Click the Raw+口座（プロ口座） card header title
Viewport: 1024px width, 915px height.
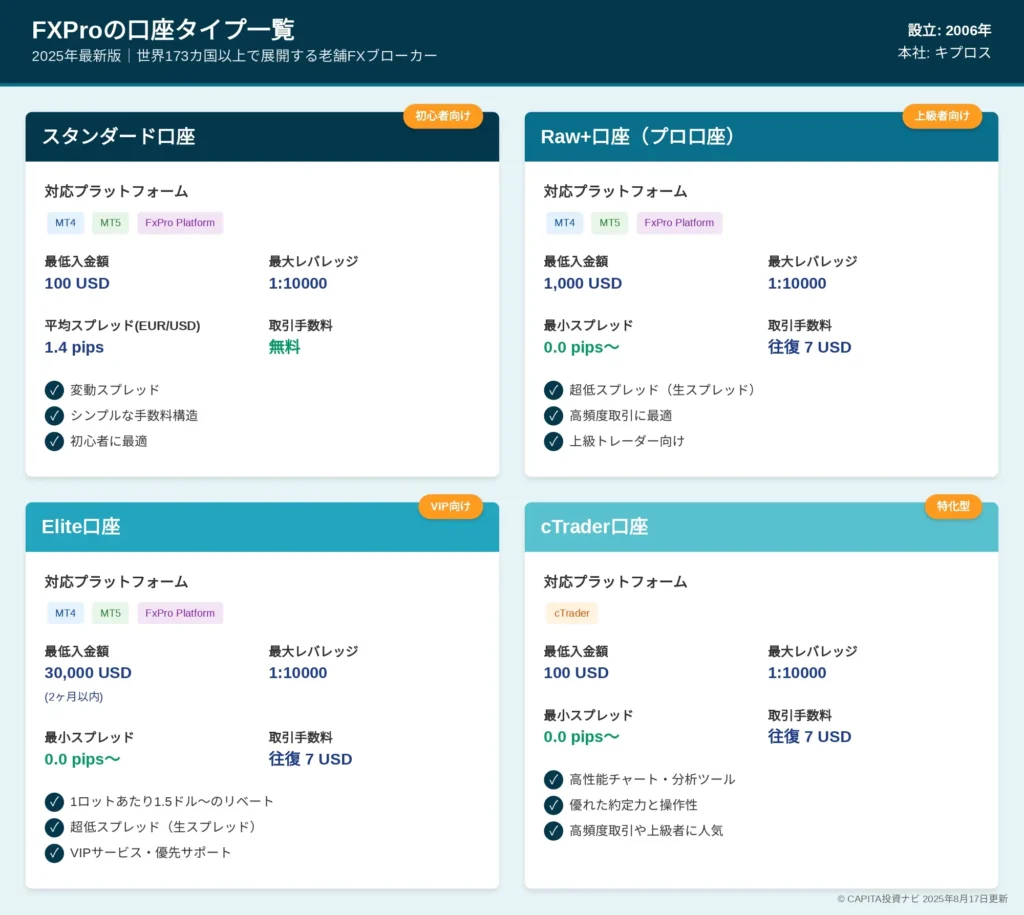637,136
